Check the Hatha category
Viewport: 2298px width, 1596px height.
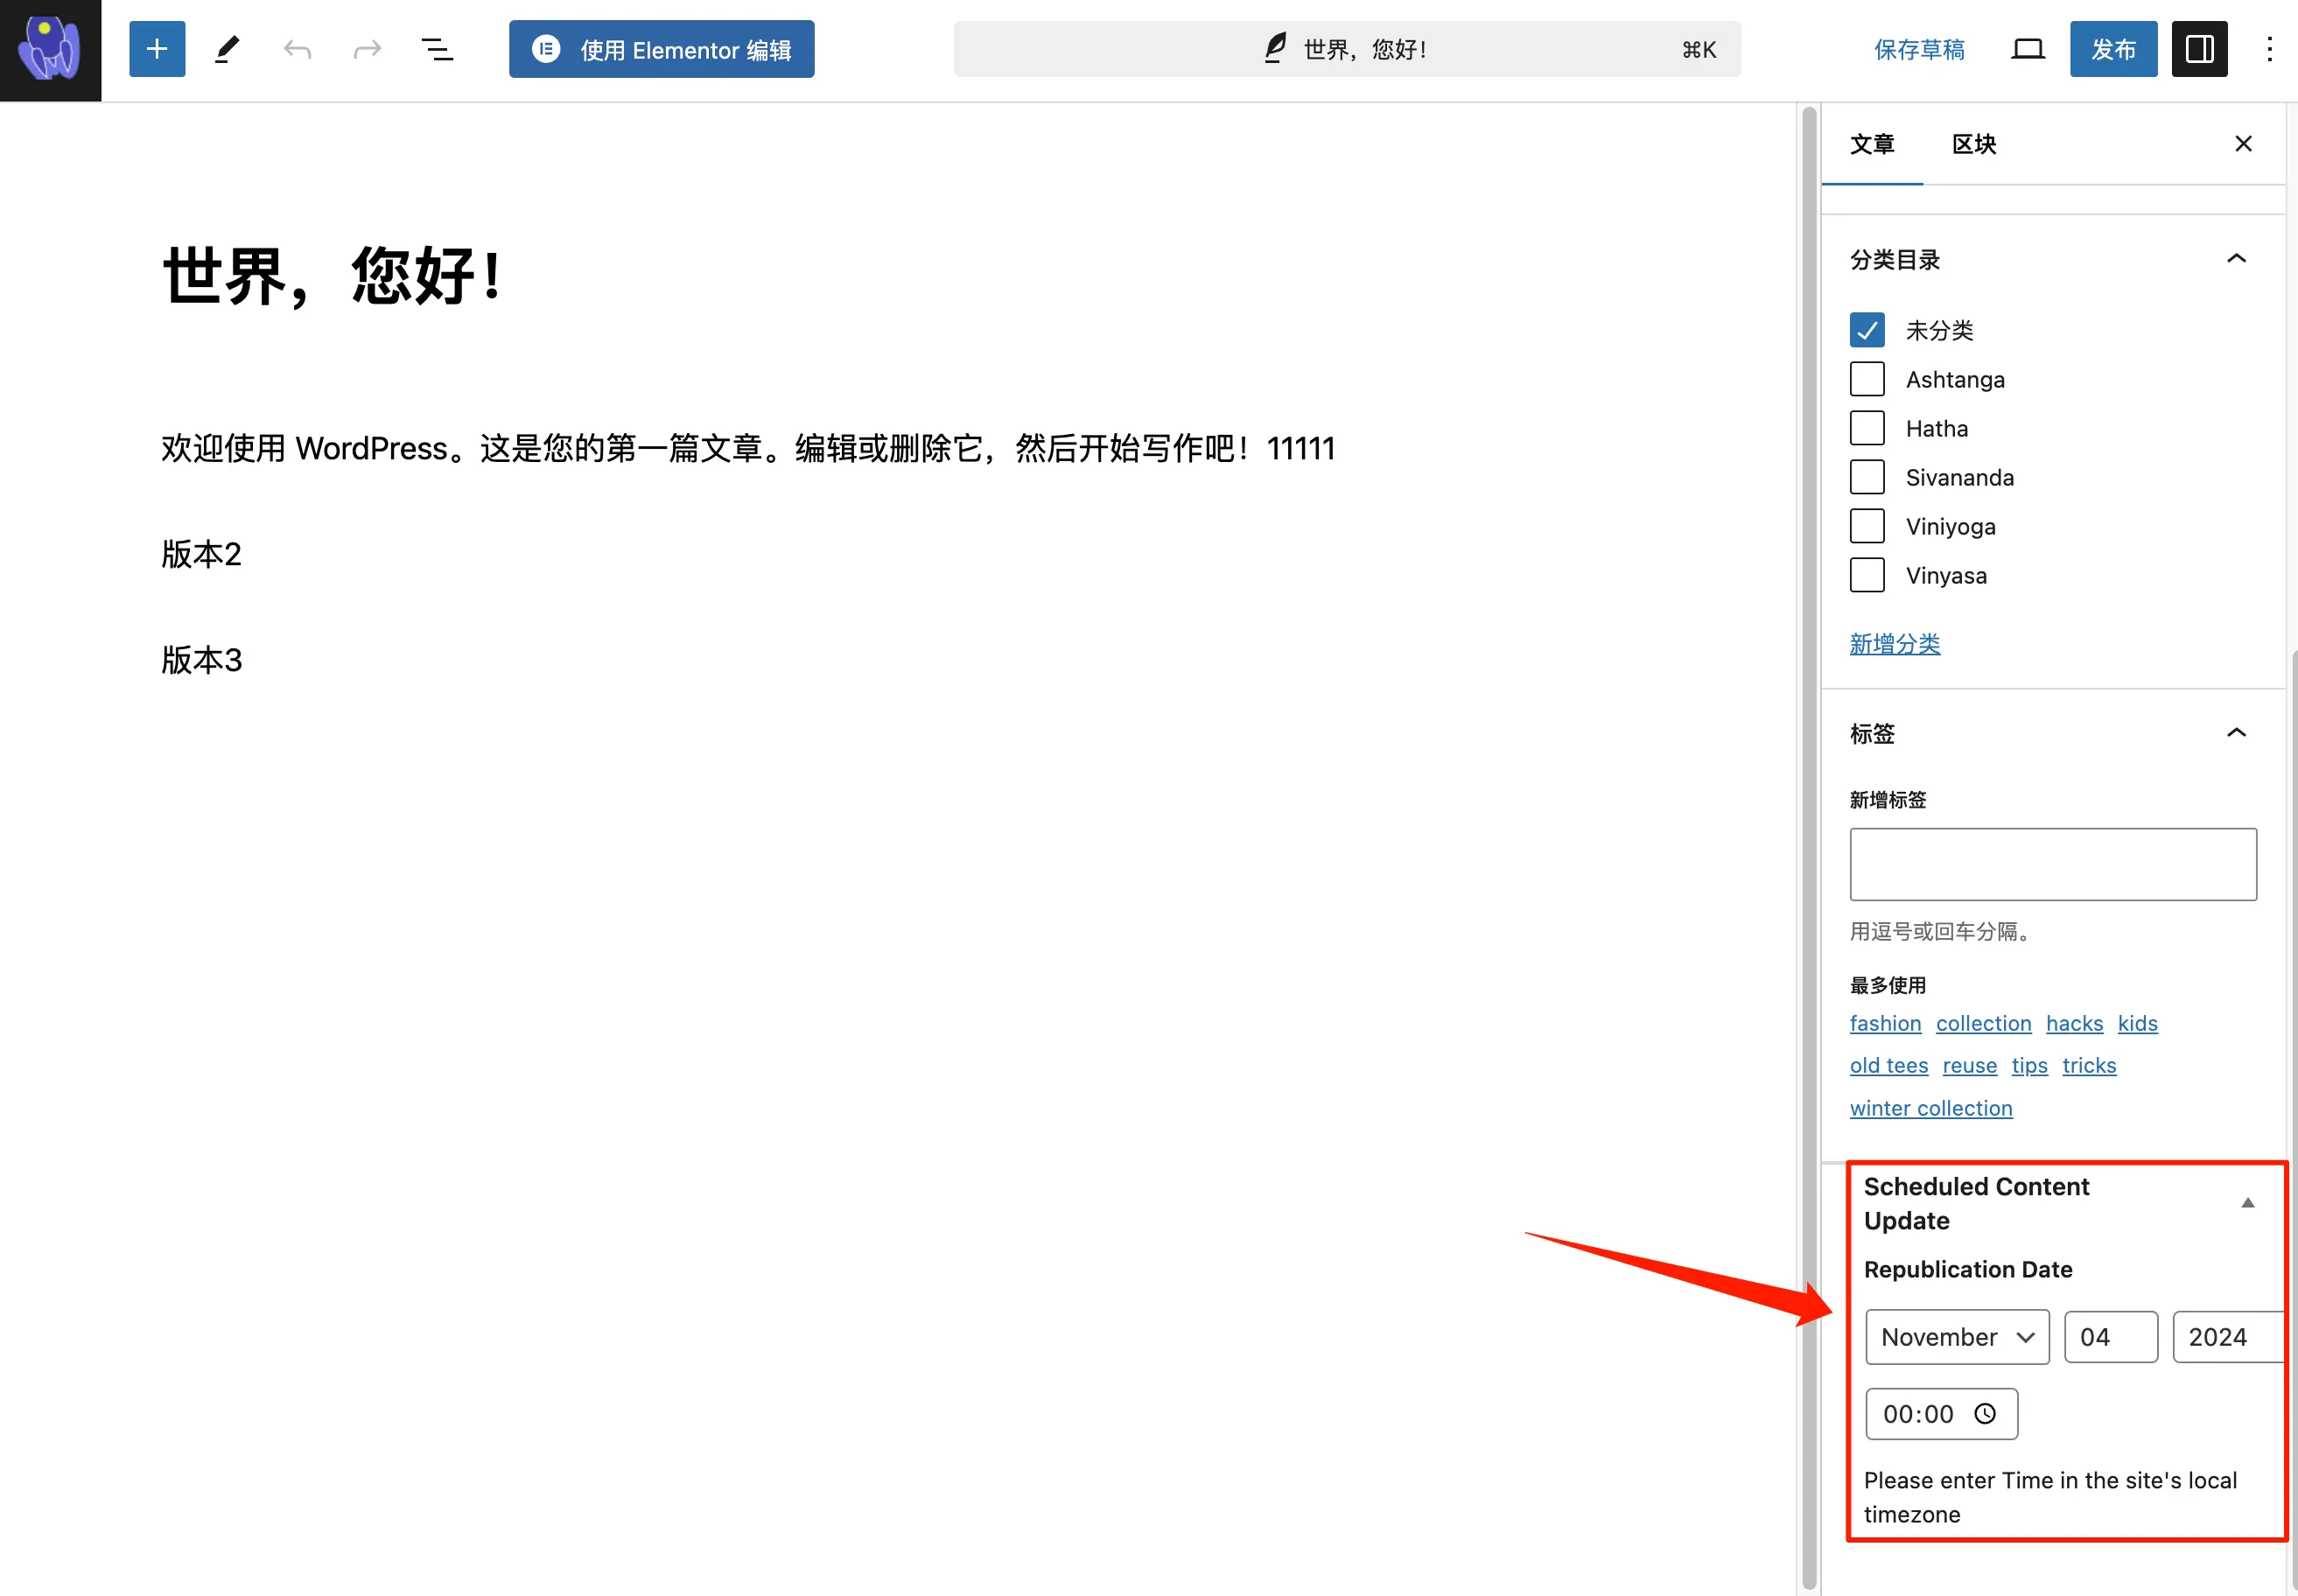[x=1867, y=428]
